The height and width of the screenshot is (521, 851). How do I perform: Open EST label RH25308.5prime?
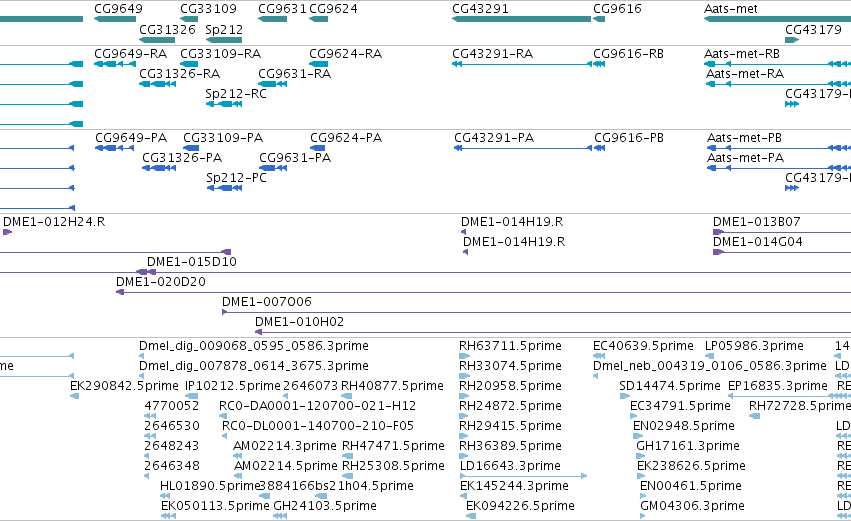(x=393, y=467)
